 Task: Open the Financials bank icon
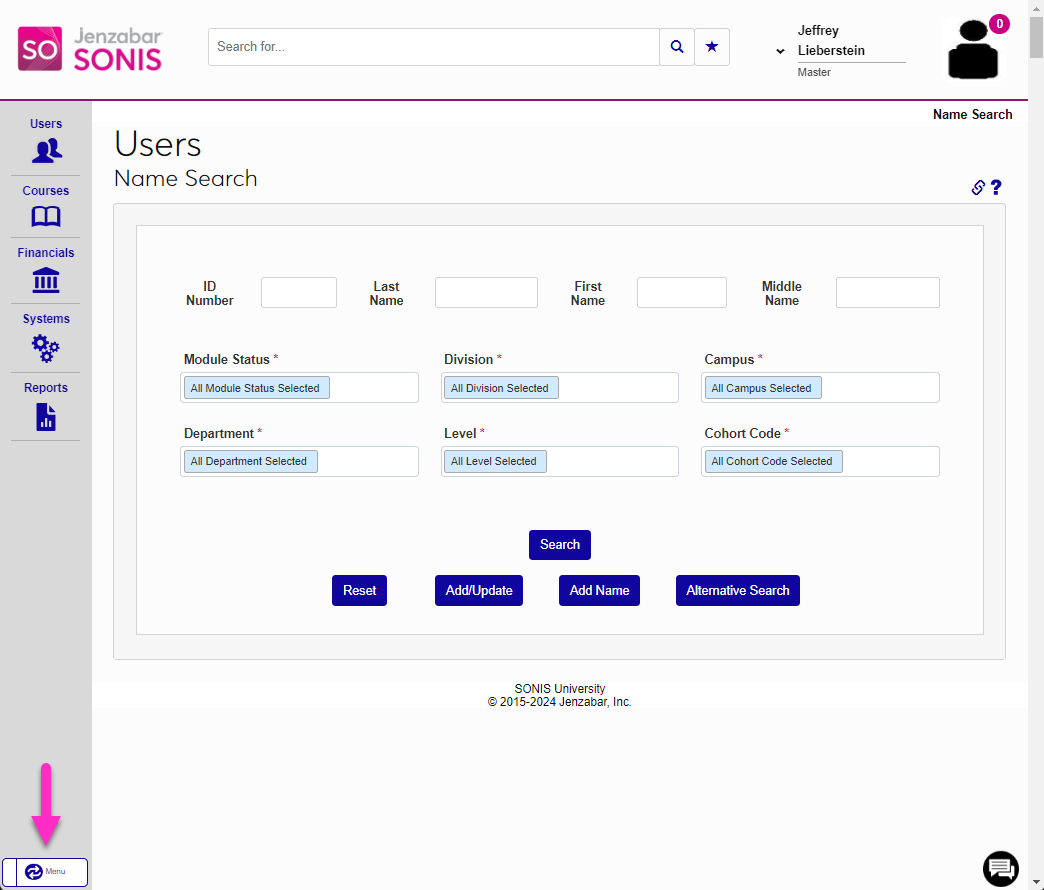tap(45, 281)
